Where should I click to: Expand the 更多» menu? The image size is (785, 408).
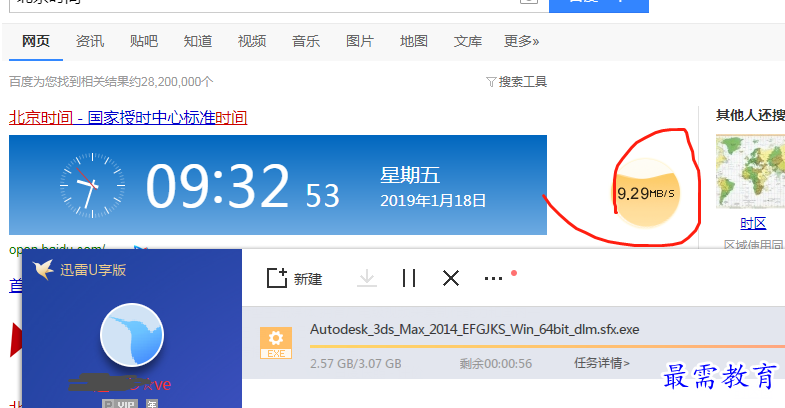[522, 41]
